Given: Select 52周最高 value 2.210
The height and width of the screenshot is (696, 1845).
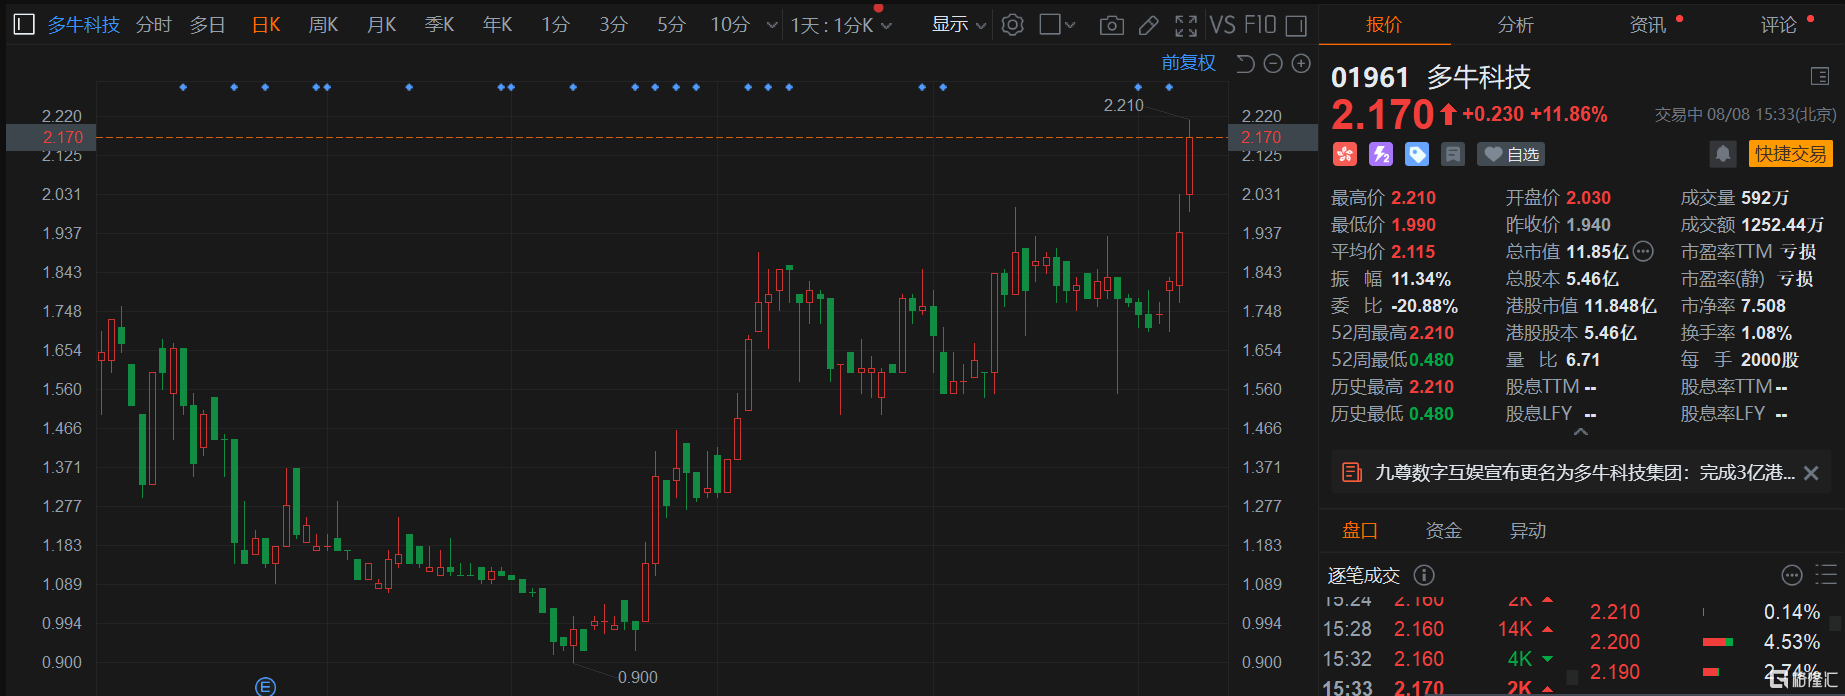Looking at the screenshot, I should click(1432, 333).
